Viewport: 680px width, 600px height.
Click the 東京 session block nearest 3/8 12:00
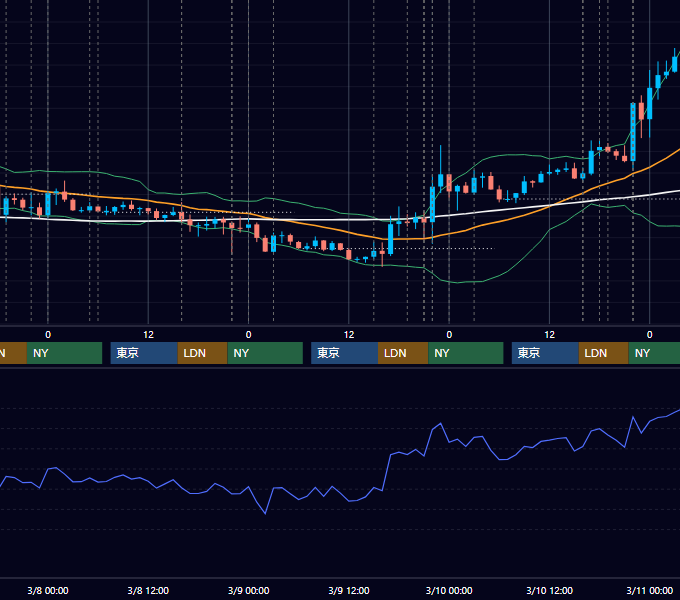144,353
